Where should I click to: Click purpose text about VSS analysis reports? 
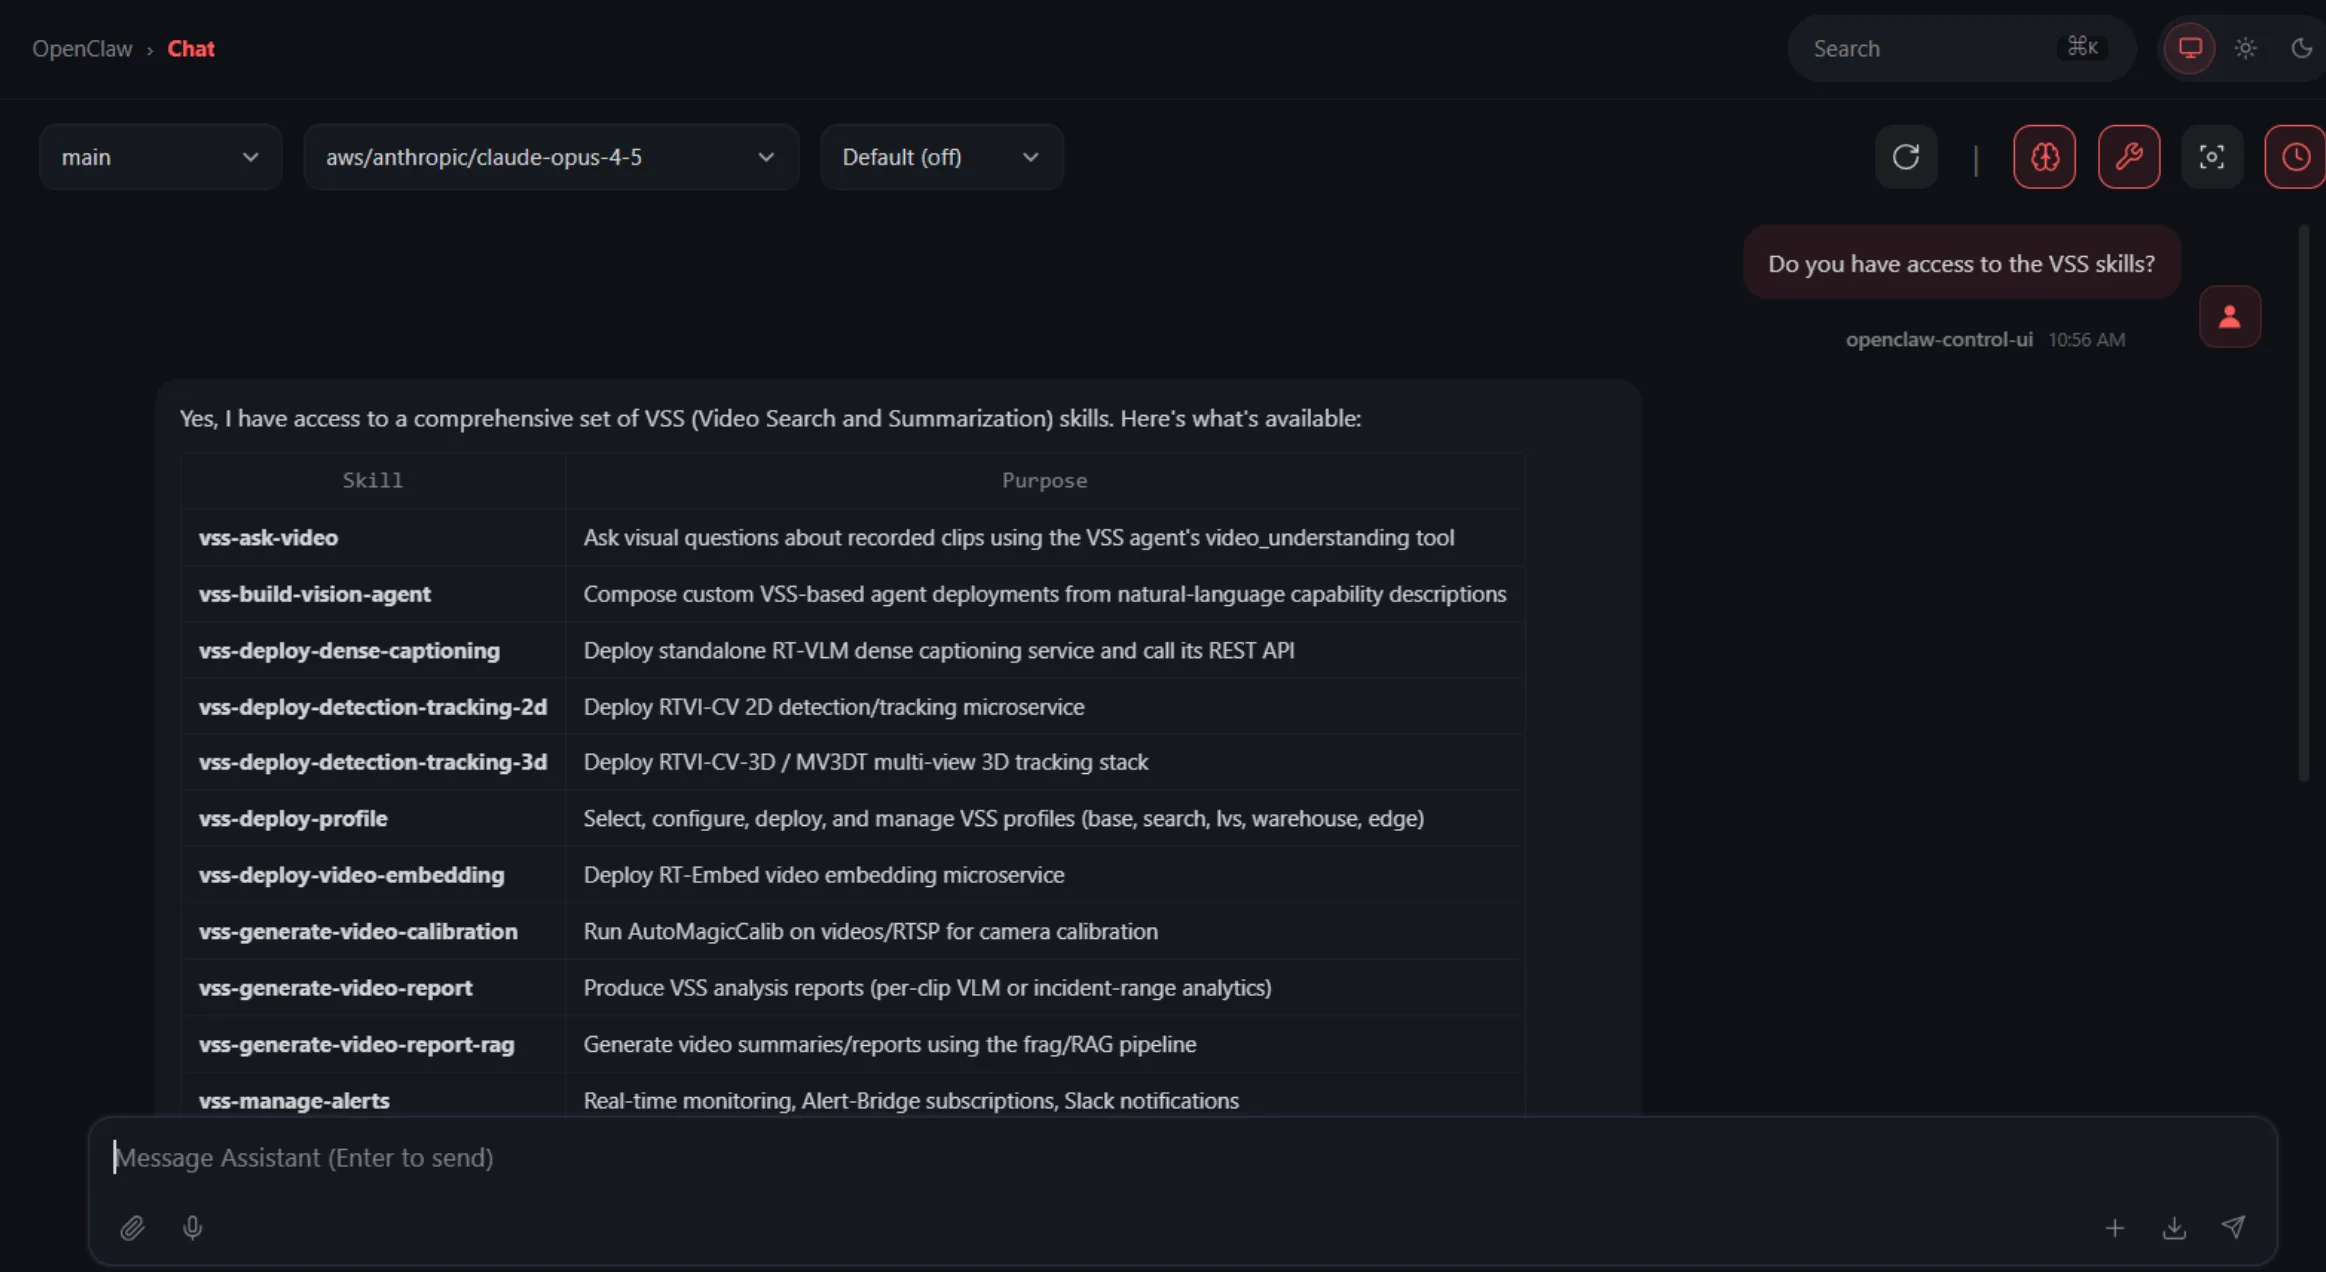pos(927,988)
